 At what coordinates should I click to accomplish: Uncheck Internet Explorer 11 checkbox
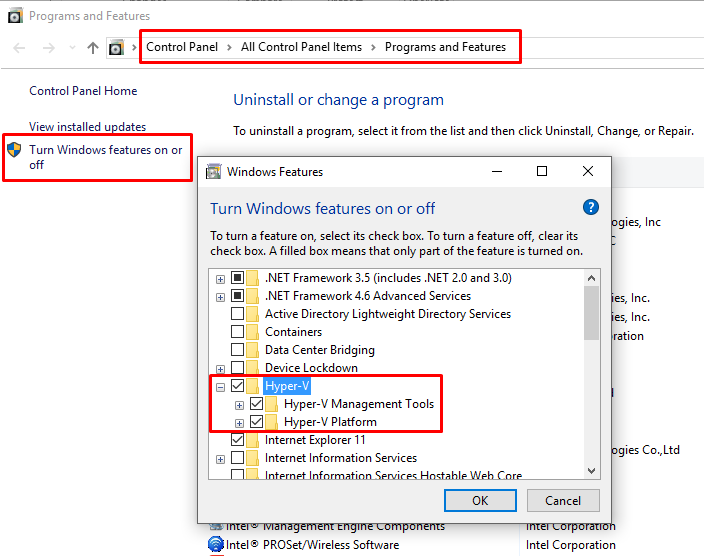tap(238, 439)
